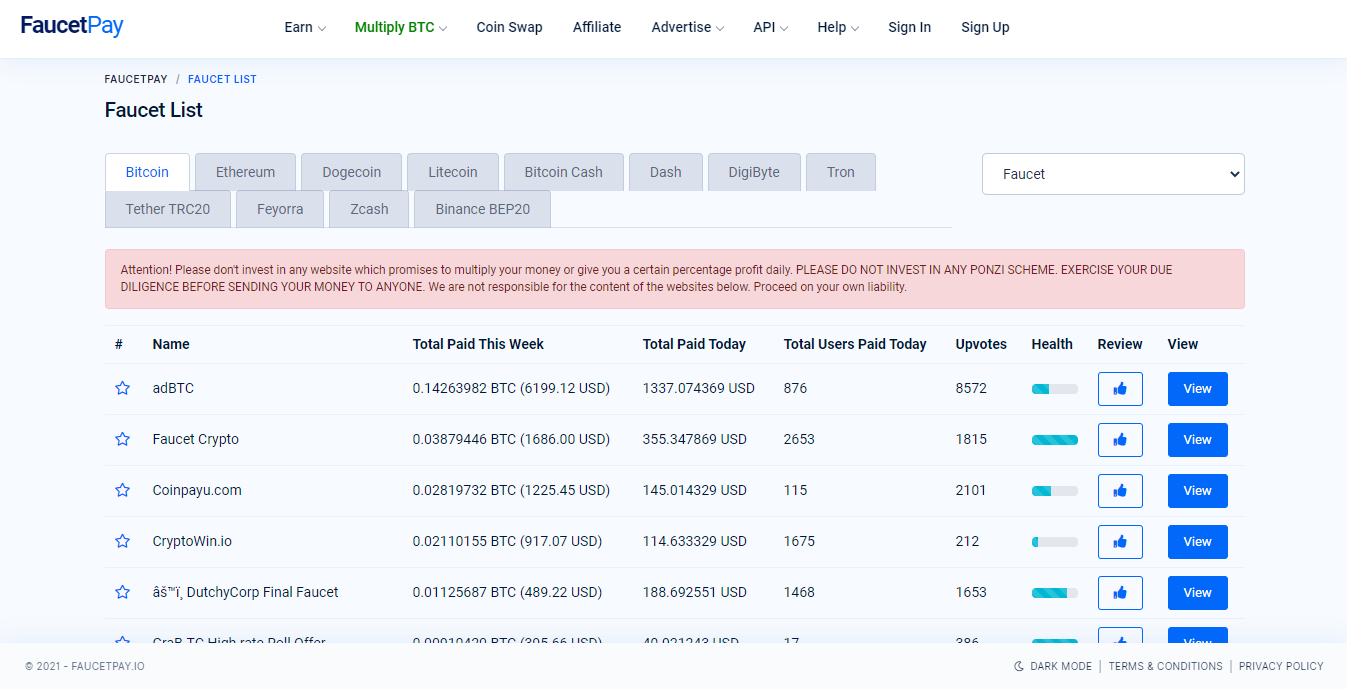Open the Faucet type dropdown
1347x689 pixels.
pos(1112,174)
